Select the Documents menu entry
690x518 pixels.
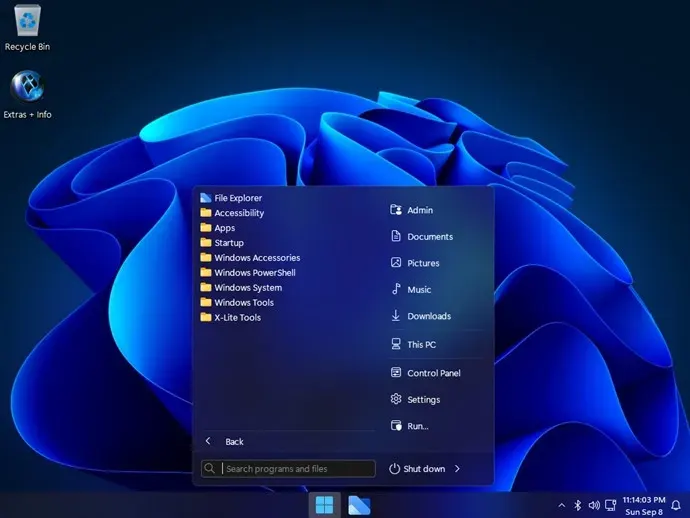click(x=430, y=237)
